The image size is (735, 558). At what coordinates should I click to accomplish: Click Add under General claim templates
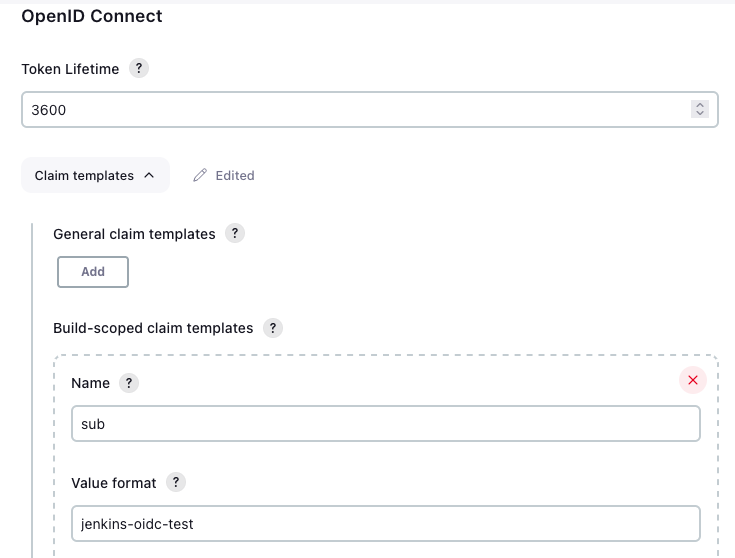click(x=93, y=271)
